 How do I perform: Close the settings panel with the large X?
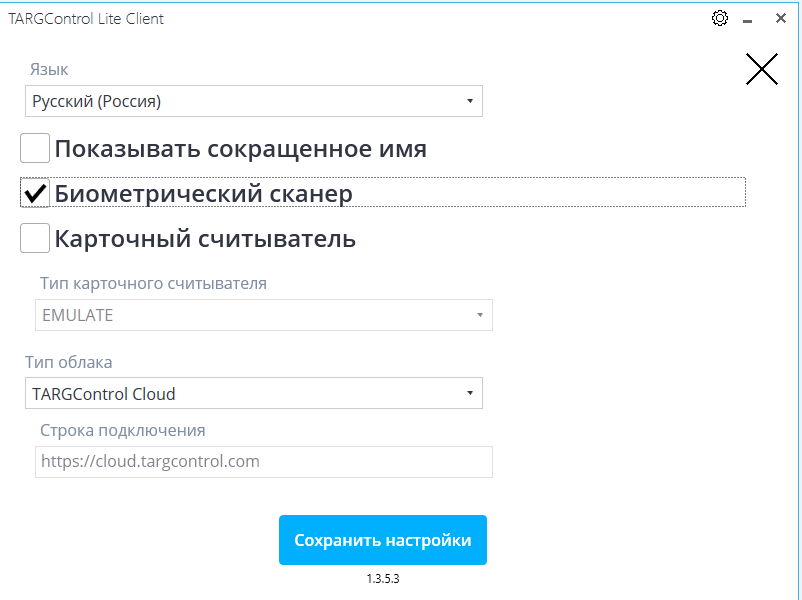(762, 69)
